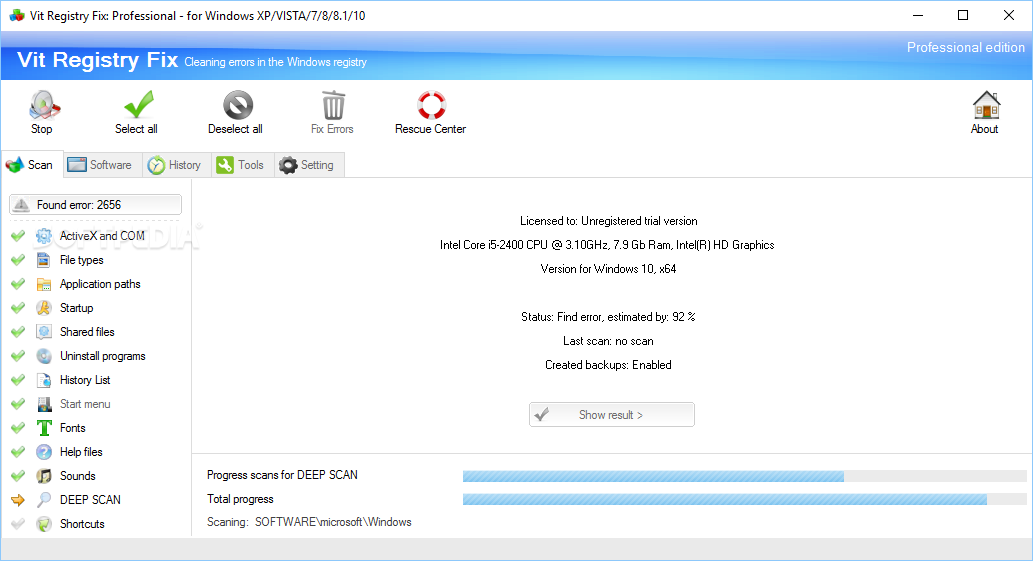Click the Shortcuts icon
Viewport: 1033px width, 561px height.
point(43,523)
